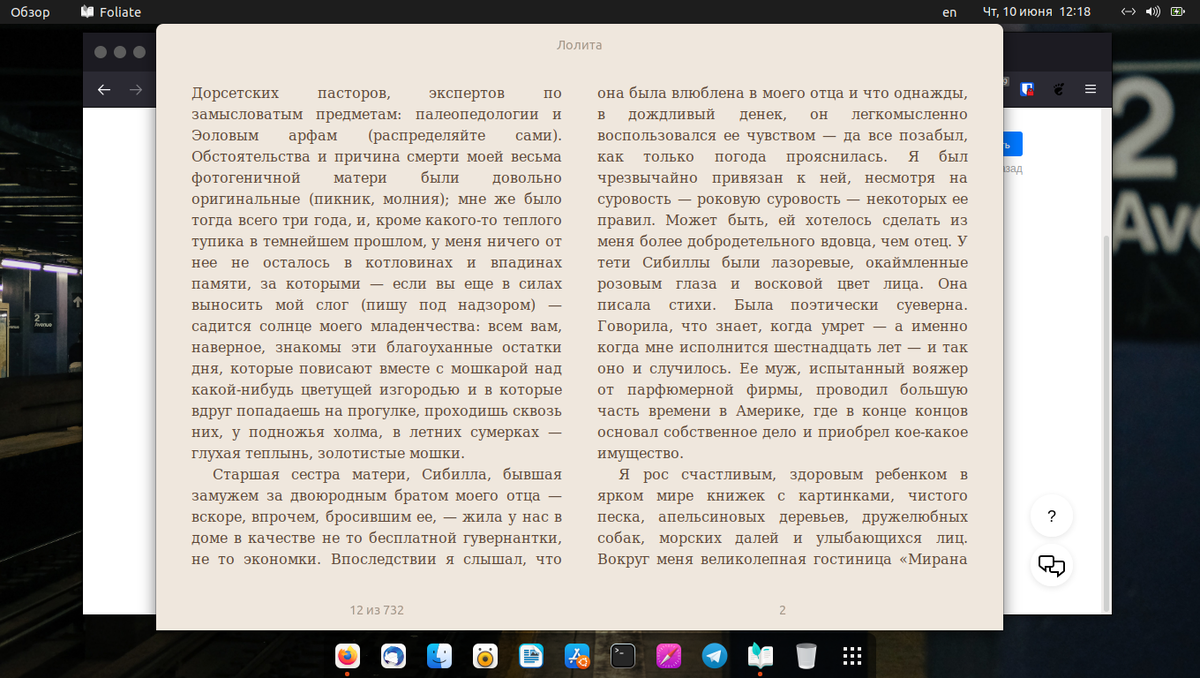
Task: Open the Trash in the dock
Action: (807, 656)
